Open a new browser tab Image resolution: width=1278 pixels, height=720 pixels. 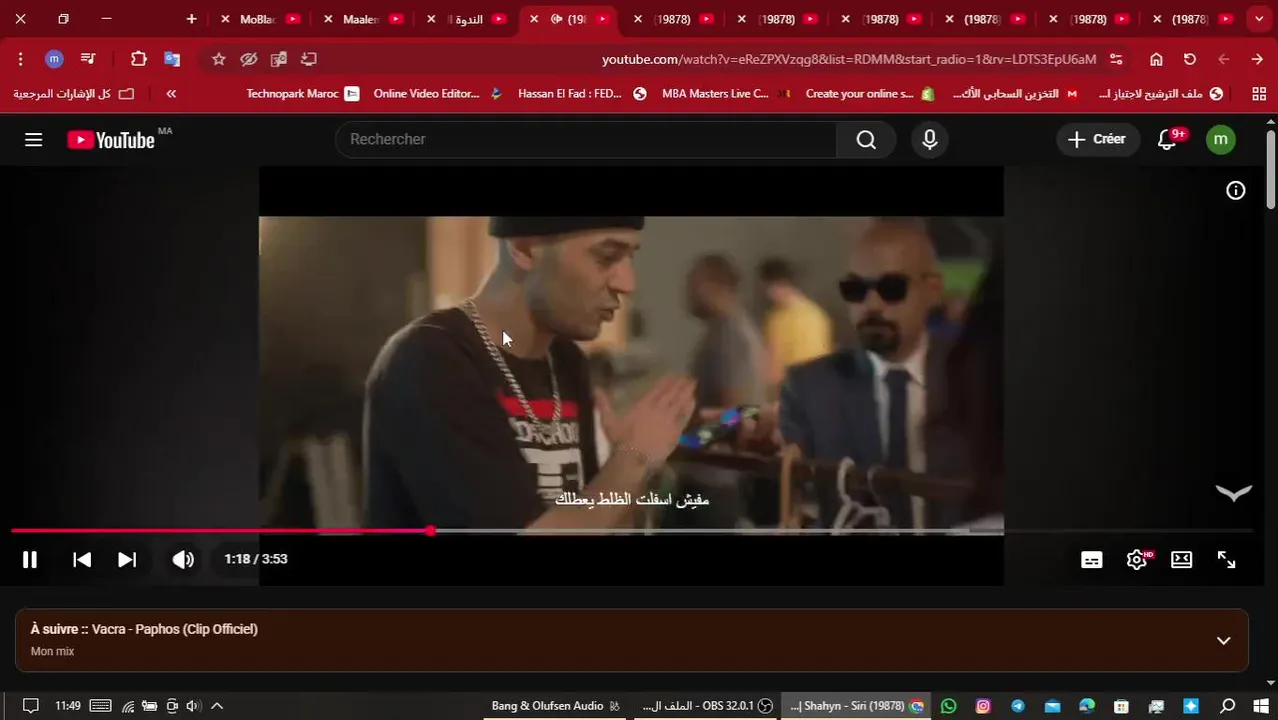click(x=191, y=19)
